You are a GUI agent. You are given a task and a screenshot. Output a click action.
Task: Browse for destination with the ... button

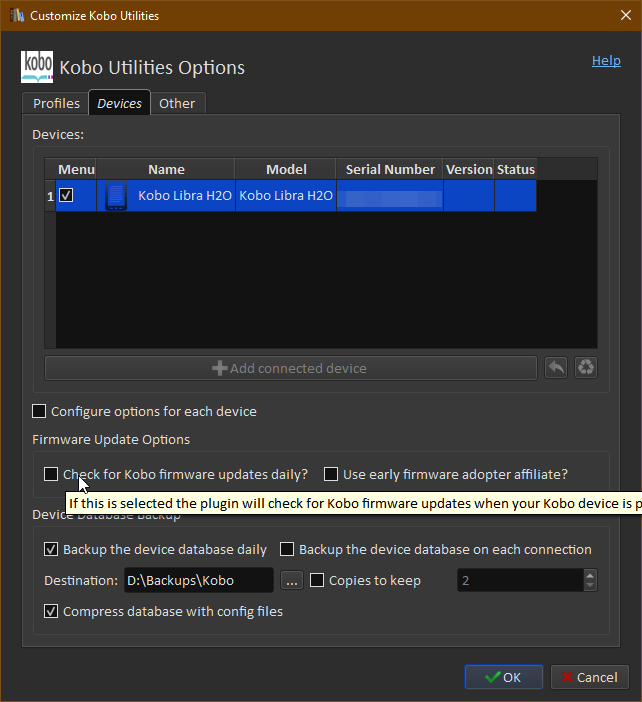[292, 580]
